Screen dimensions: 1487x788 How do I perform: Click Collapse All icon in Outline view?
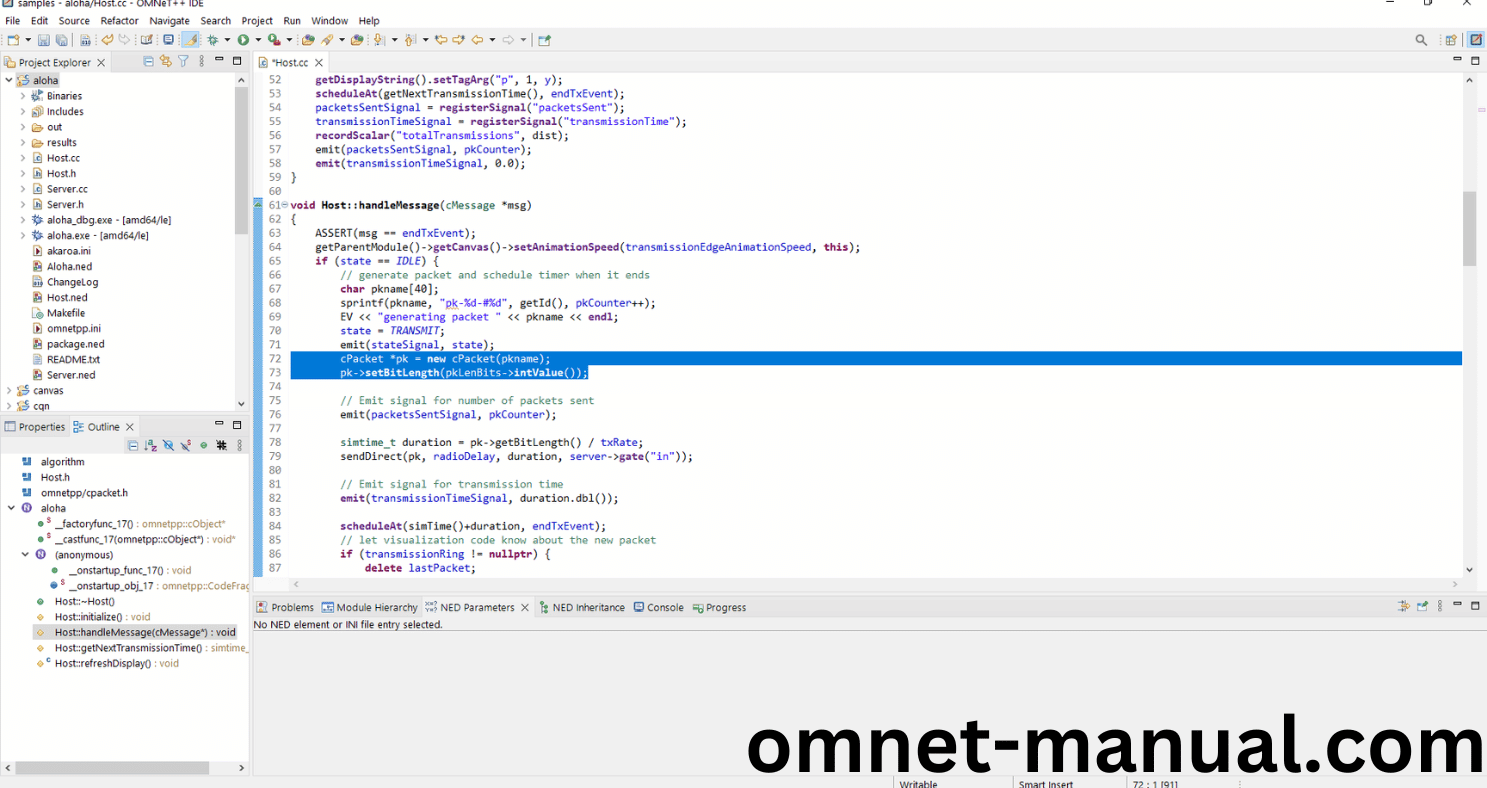(x=133, y=445)
